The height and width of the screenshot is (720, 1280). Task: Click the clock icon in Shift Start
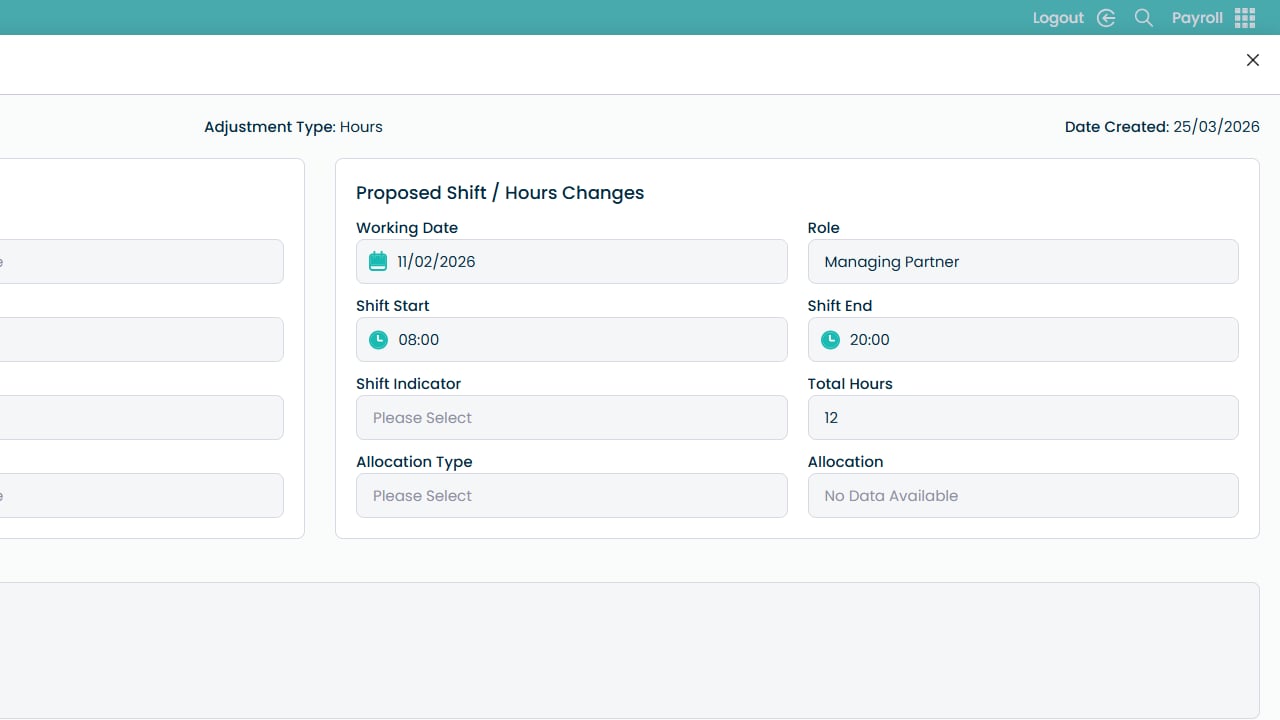click(x=378, y=340)
